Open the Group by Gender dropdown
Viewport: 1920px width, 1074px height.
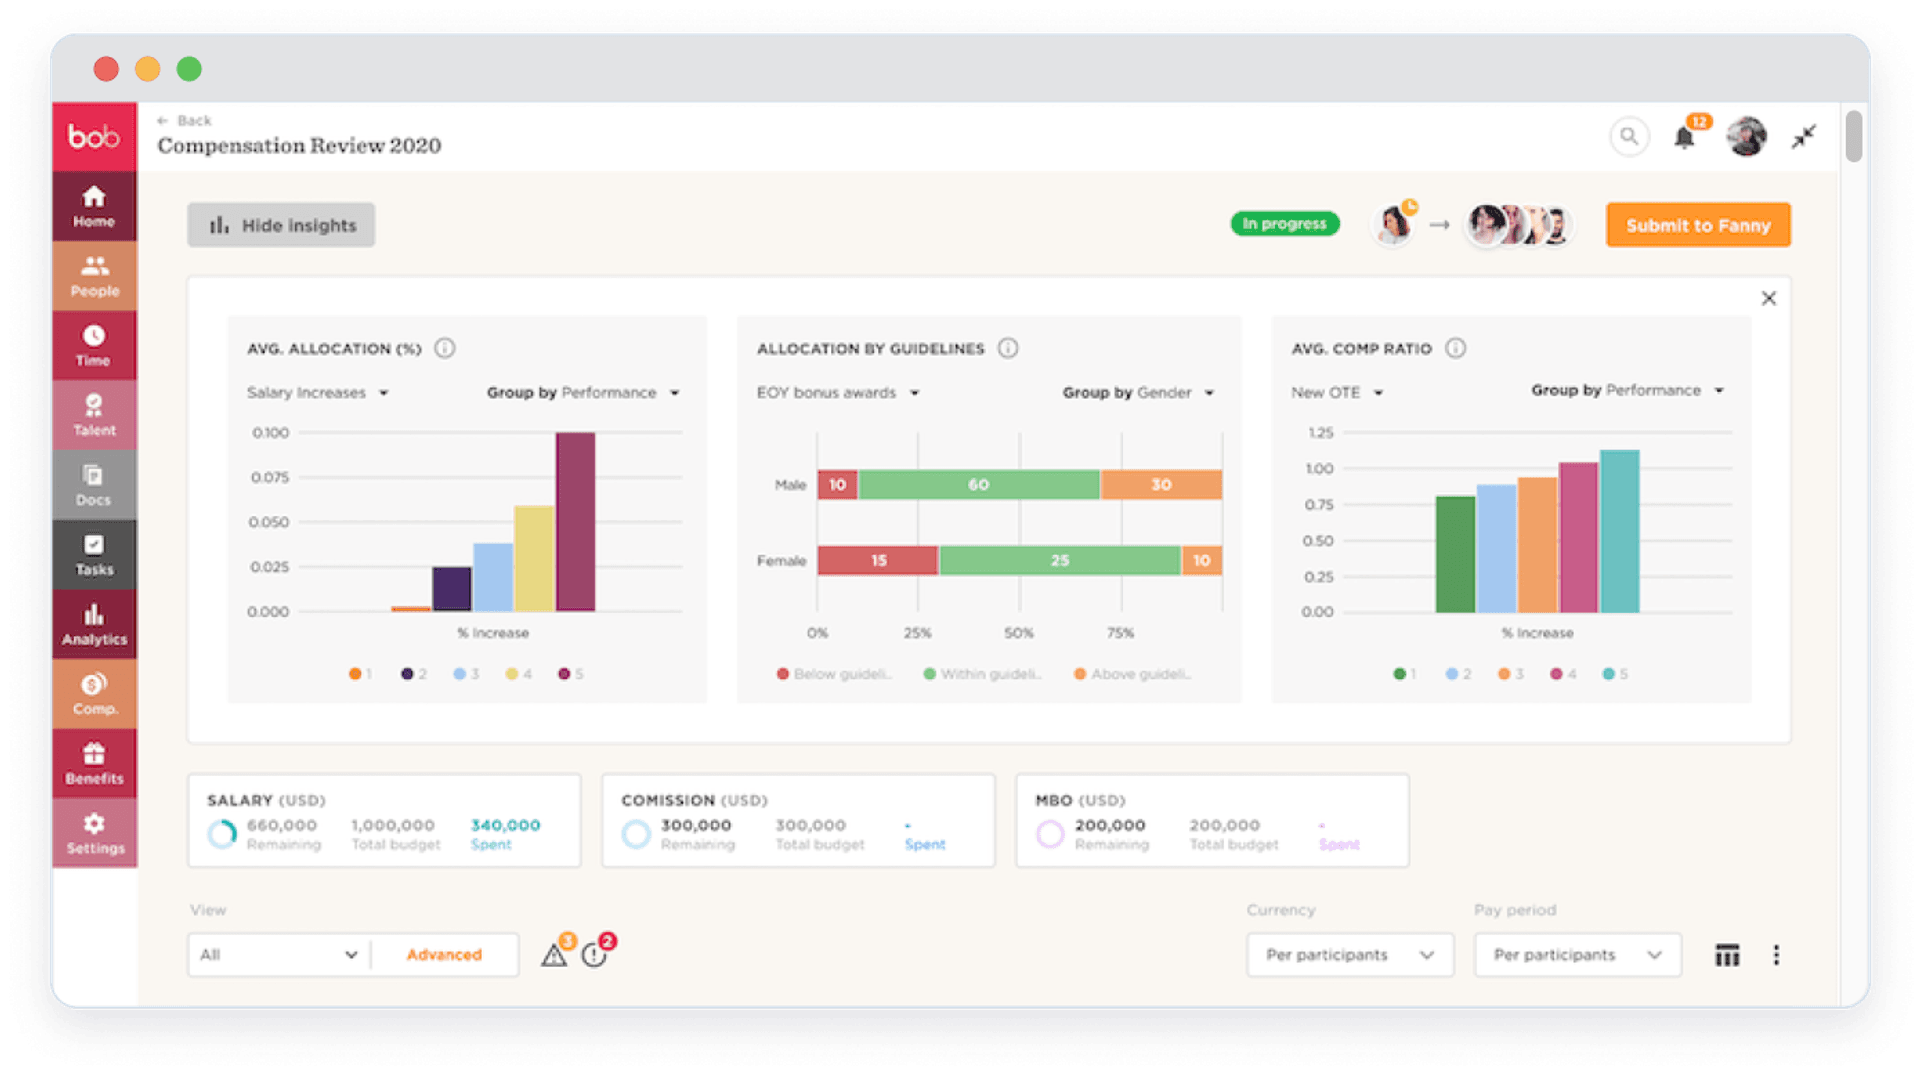tap(1138, 393)
